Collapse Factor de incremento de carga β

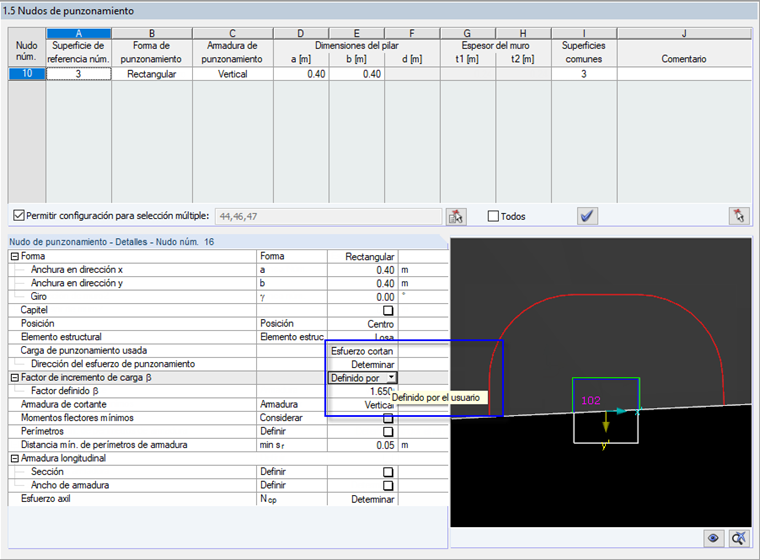[x=15, y=378]
